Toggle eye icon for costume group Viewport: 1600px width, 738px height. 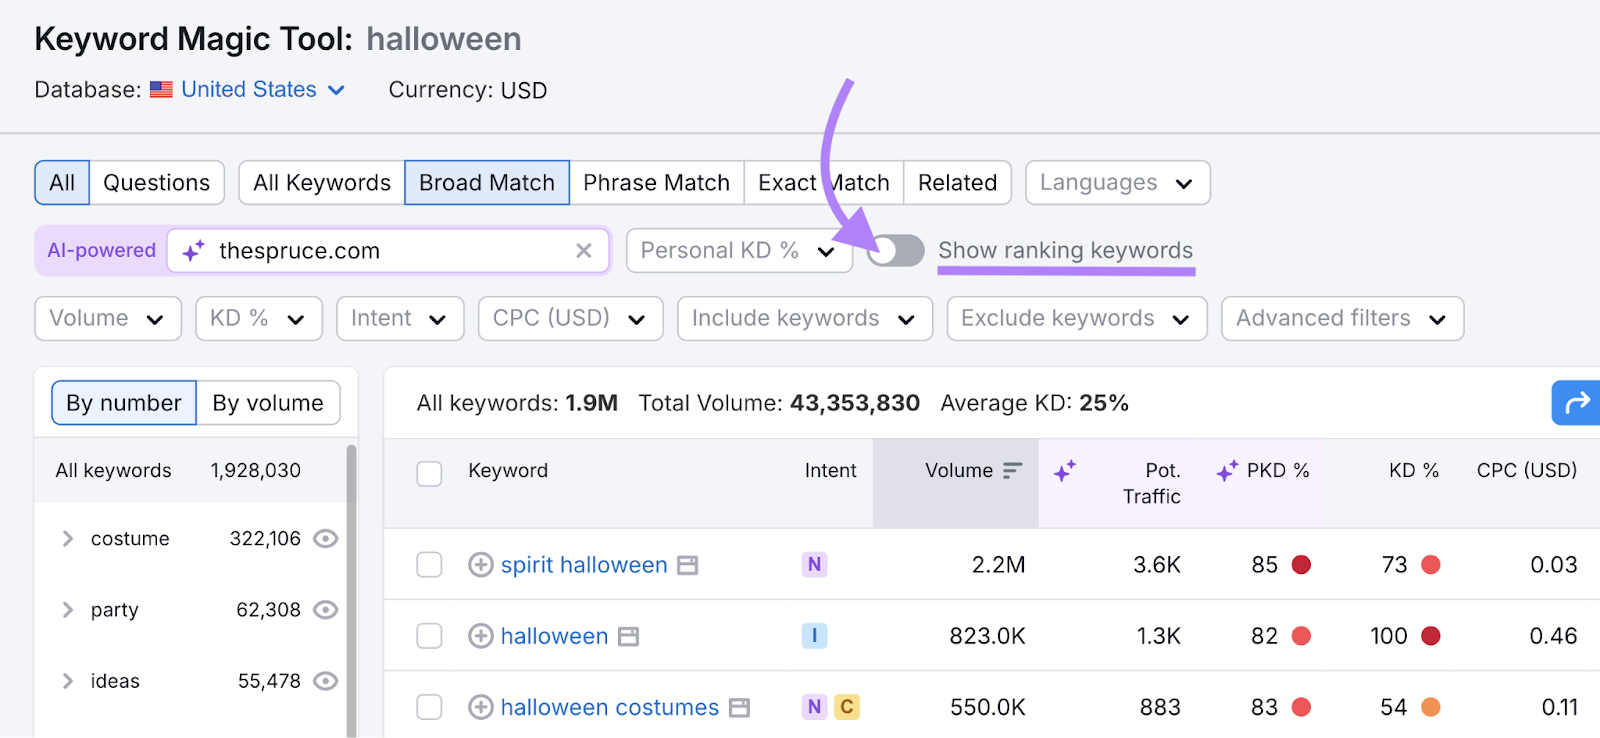(x=325, y=539)
